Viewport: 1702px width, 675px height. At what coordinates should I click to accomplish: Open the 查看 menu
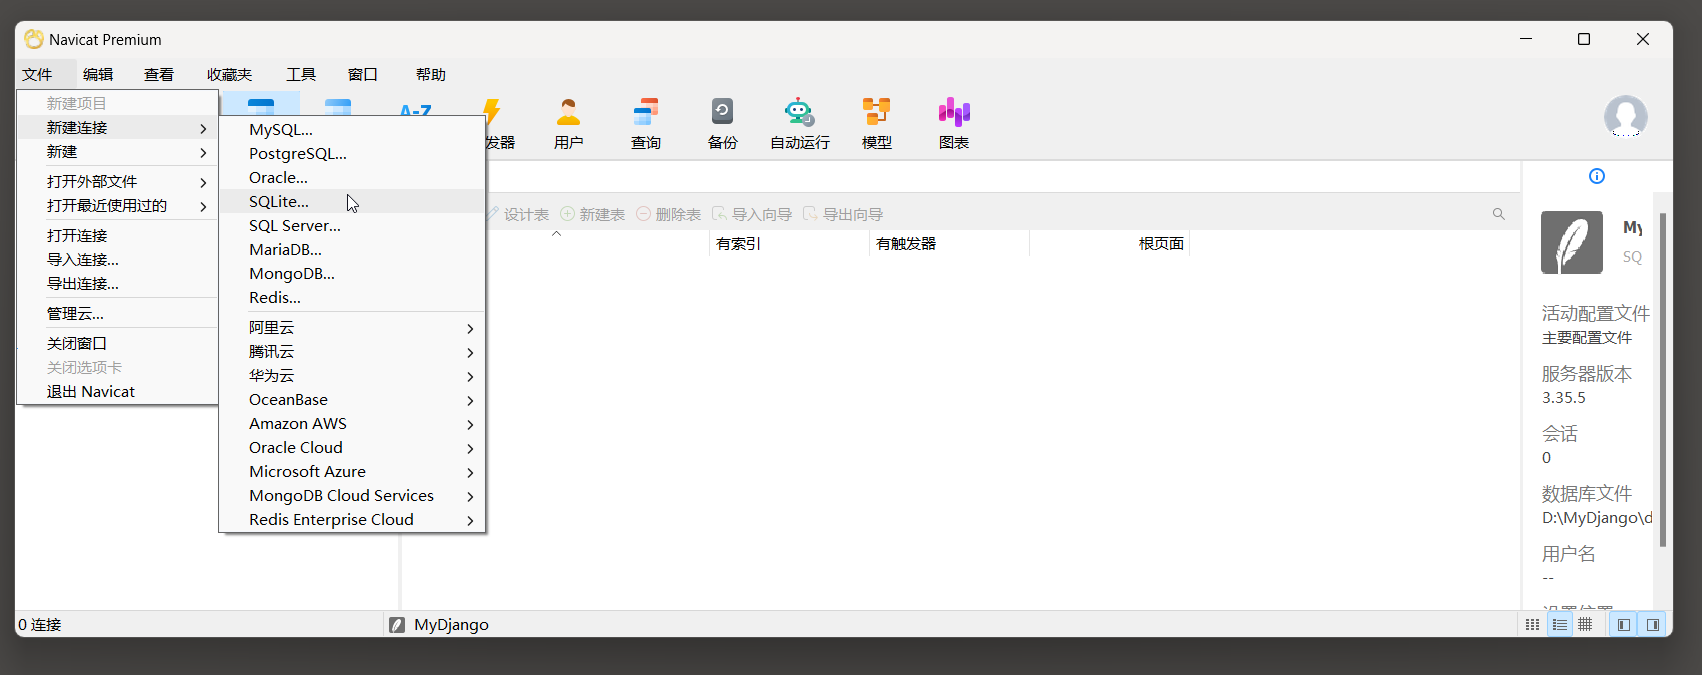[159, 74]
